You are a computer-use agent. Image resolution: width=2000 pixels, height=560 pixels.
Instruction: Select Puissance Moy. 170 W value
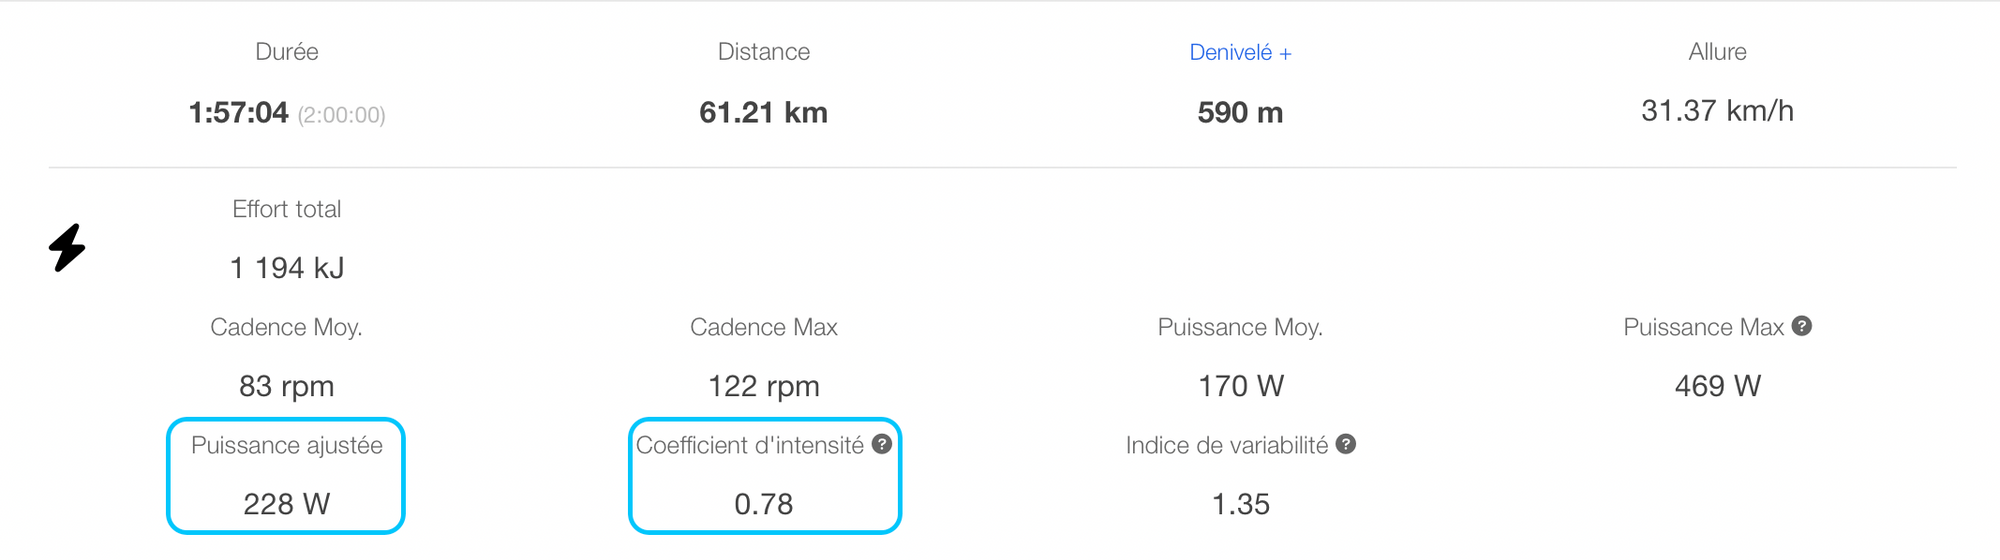[1241, 386]
